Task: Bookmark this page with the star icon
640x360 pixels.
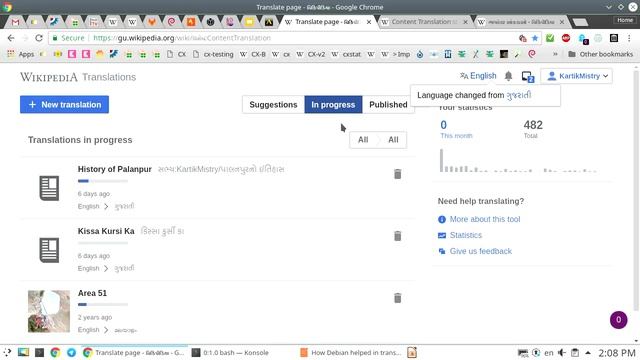Action: pyautogui.click(x=535, y=38)
